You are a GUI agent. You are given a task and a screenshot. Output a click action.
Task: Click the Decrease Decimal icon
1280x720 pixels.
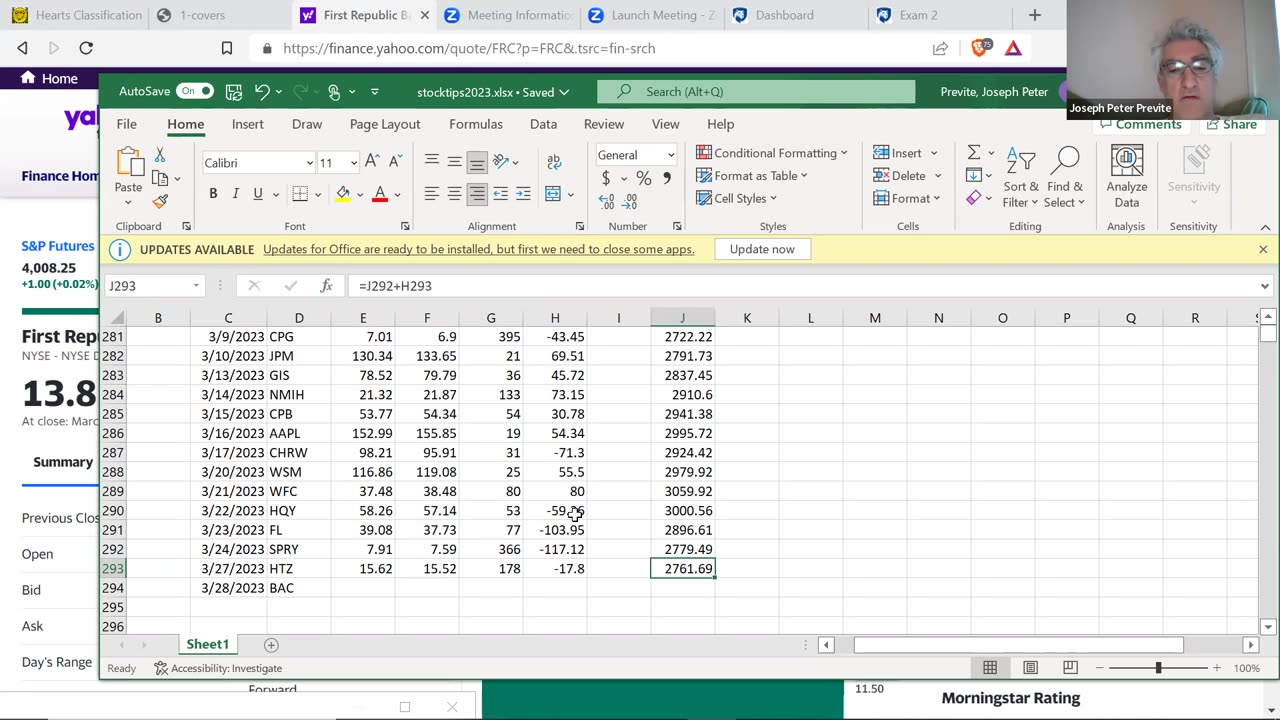pyautogui.click(x=629, y=202)
